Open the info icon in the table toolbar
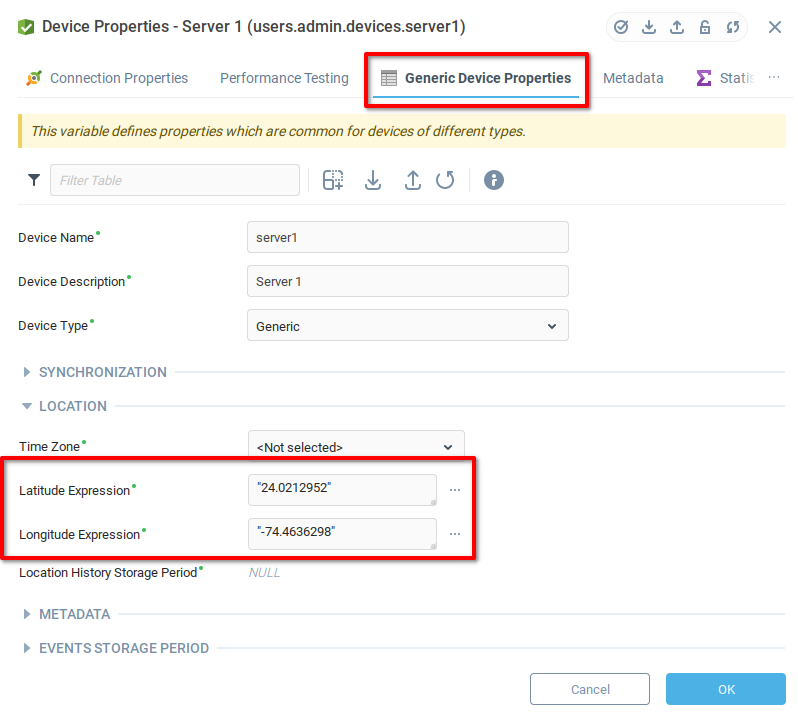The height and width of the screenshot is (715, 798). 494,180
